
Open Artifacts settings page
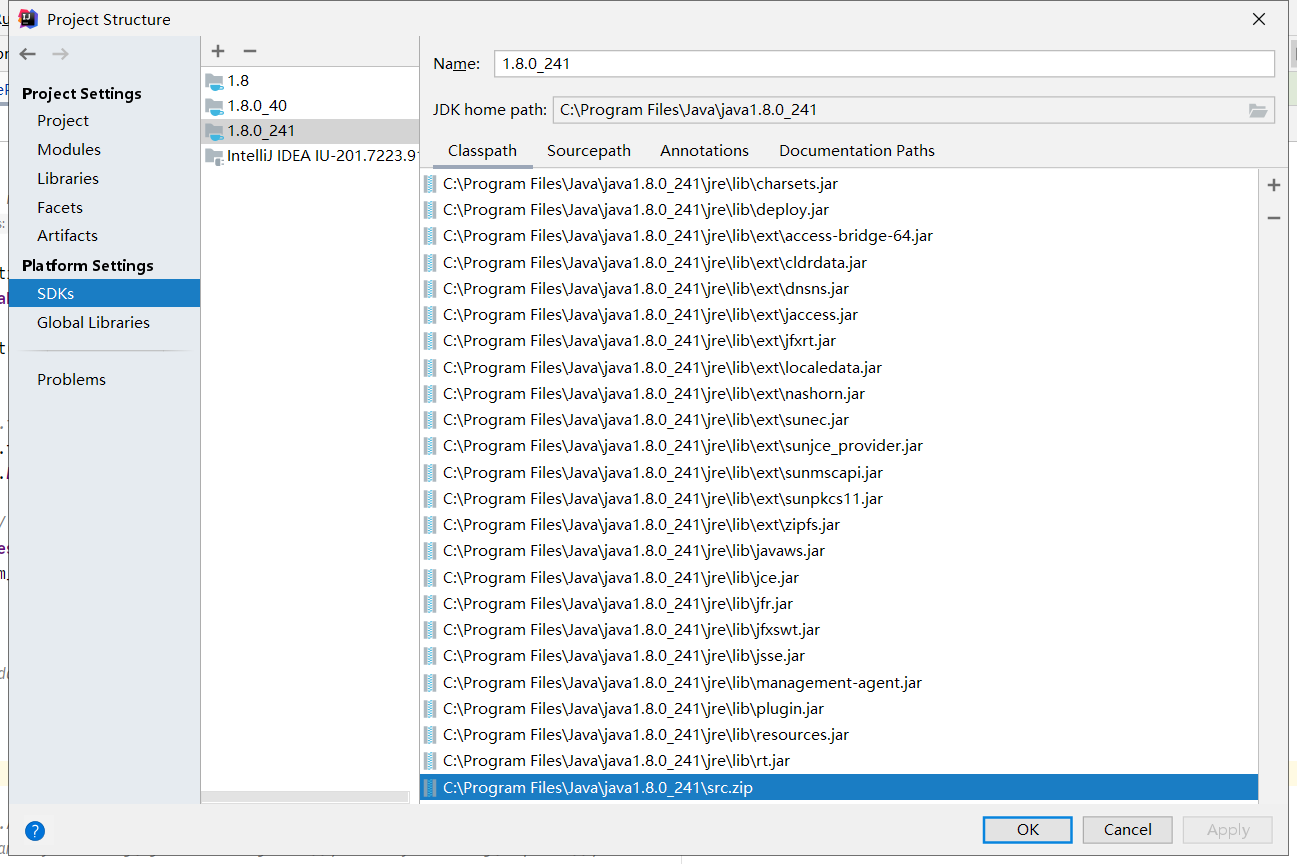click(67, 236)
